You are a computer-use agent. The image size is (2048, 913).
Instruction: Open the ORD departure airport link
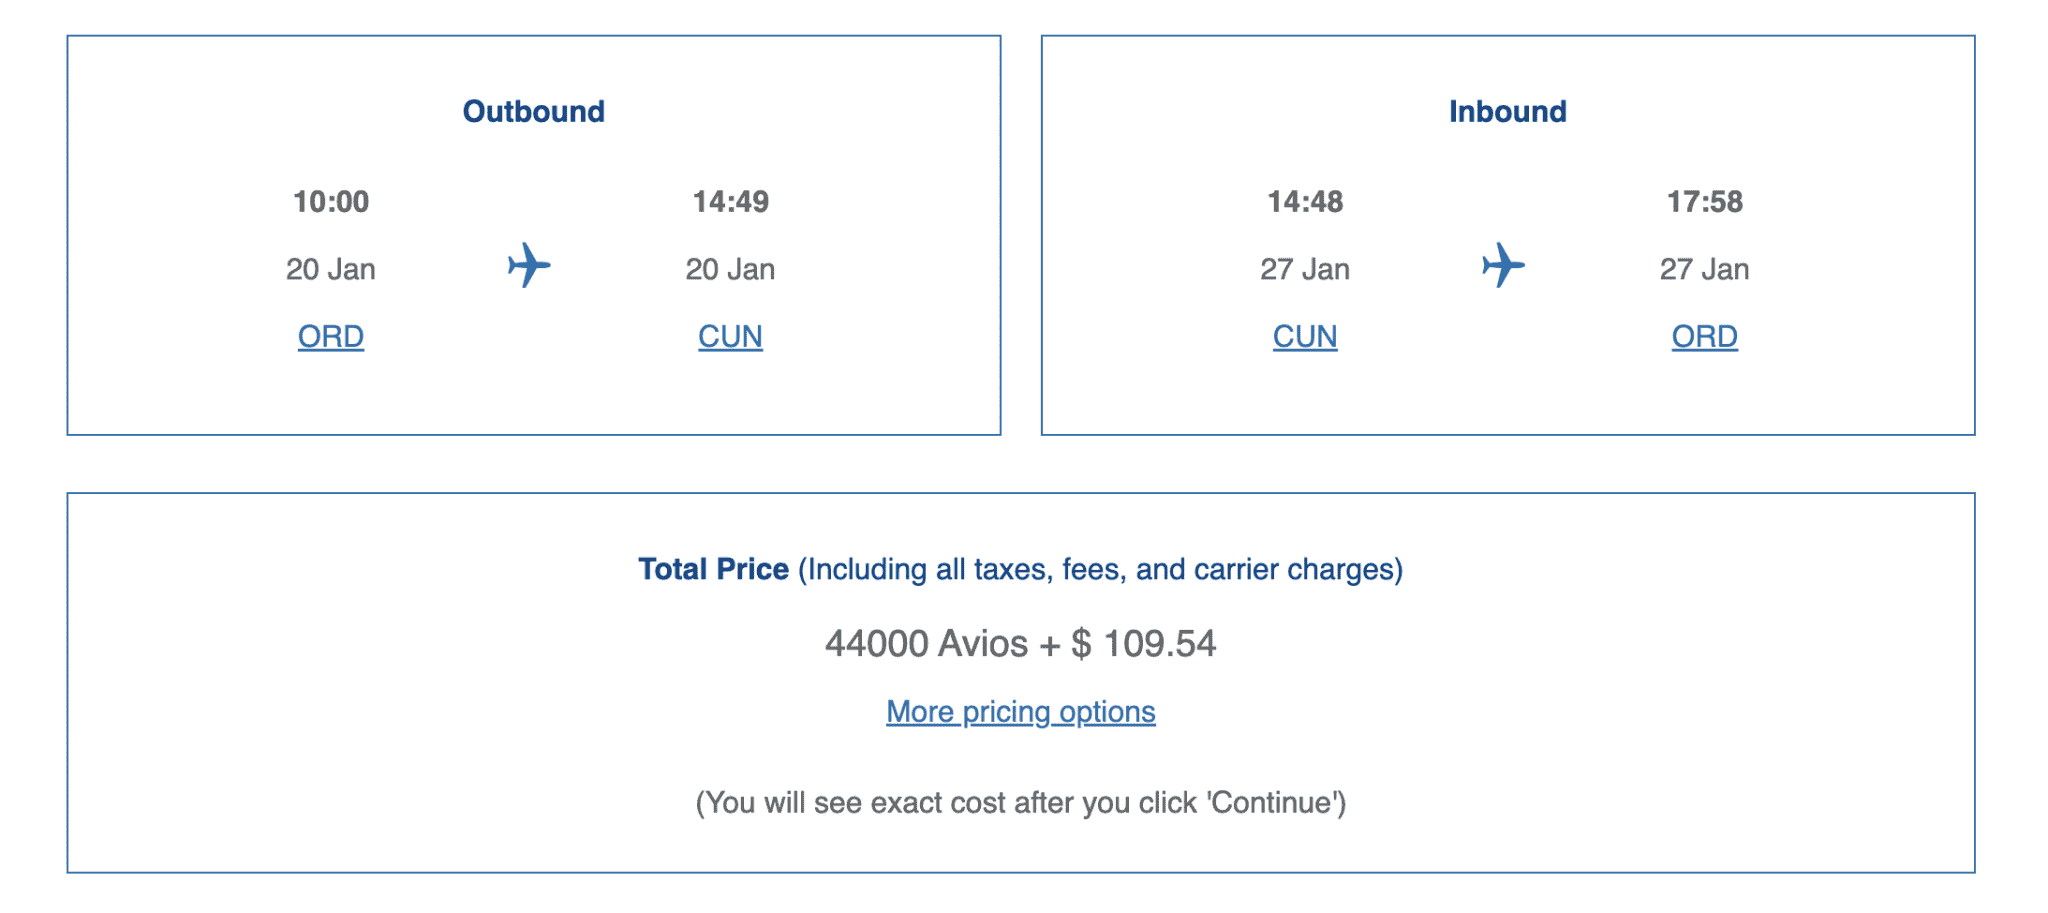click(x=330, y=337)
